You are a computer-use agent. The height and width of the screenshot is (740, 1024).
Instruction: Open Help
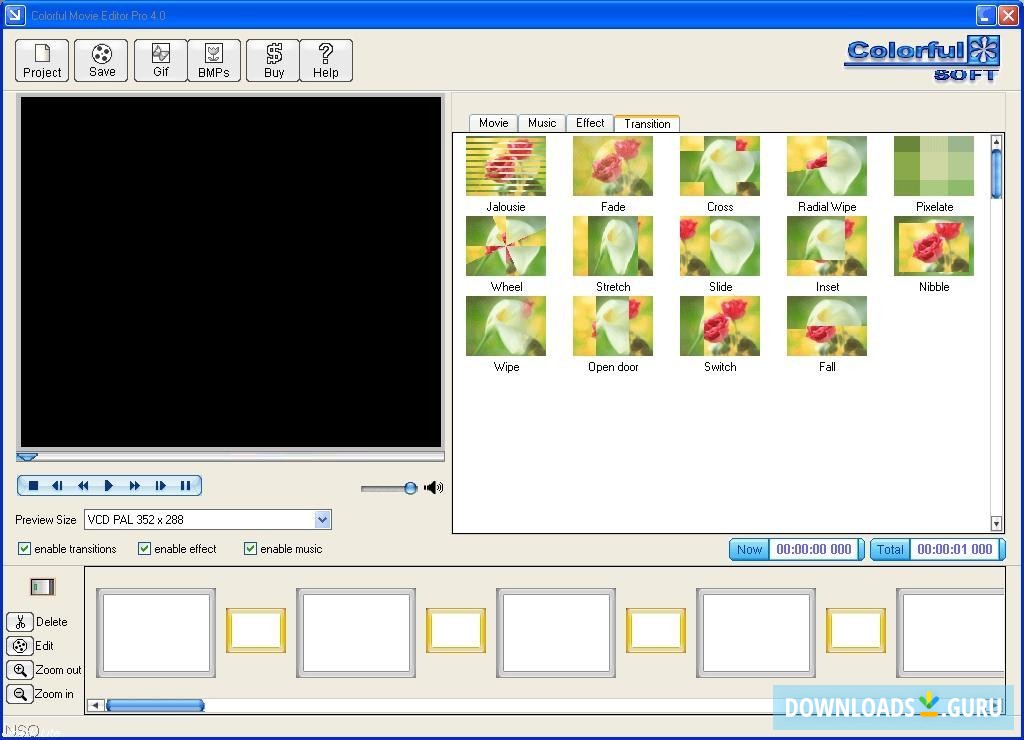[x=326, y=60]
